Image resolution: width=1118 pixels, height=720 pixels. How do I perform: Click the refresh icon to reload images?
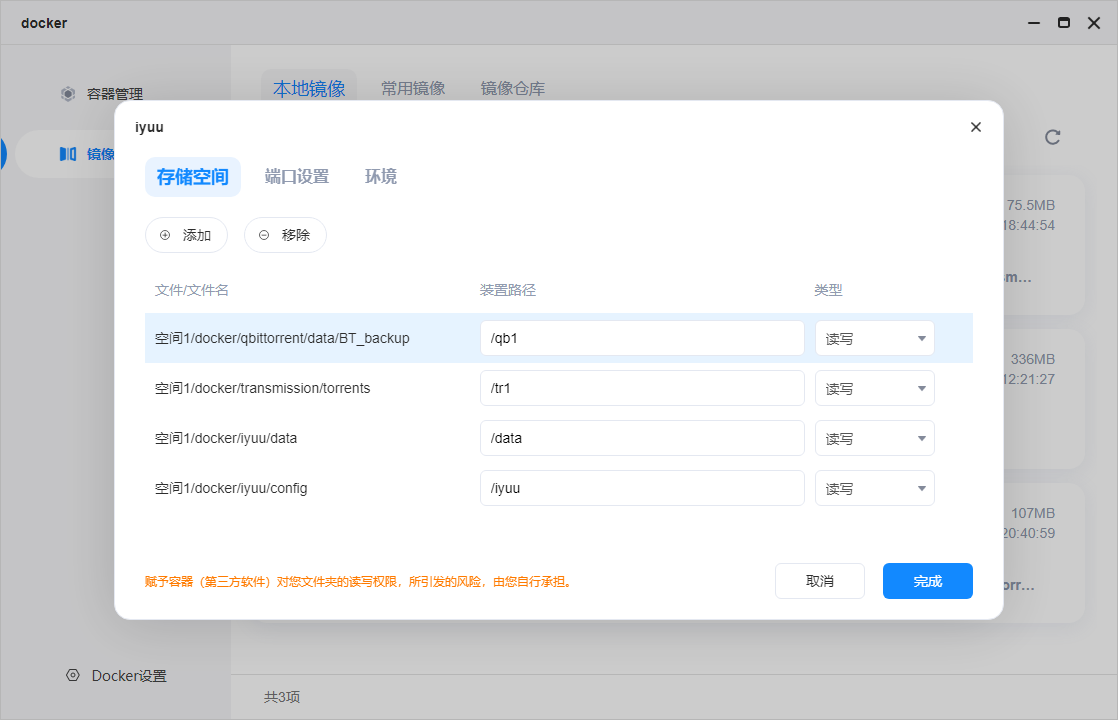[1052, 138]
